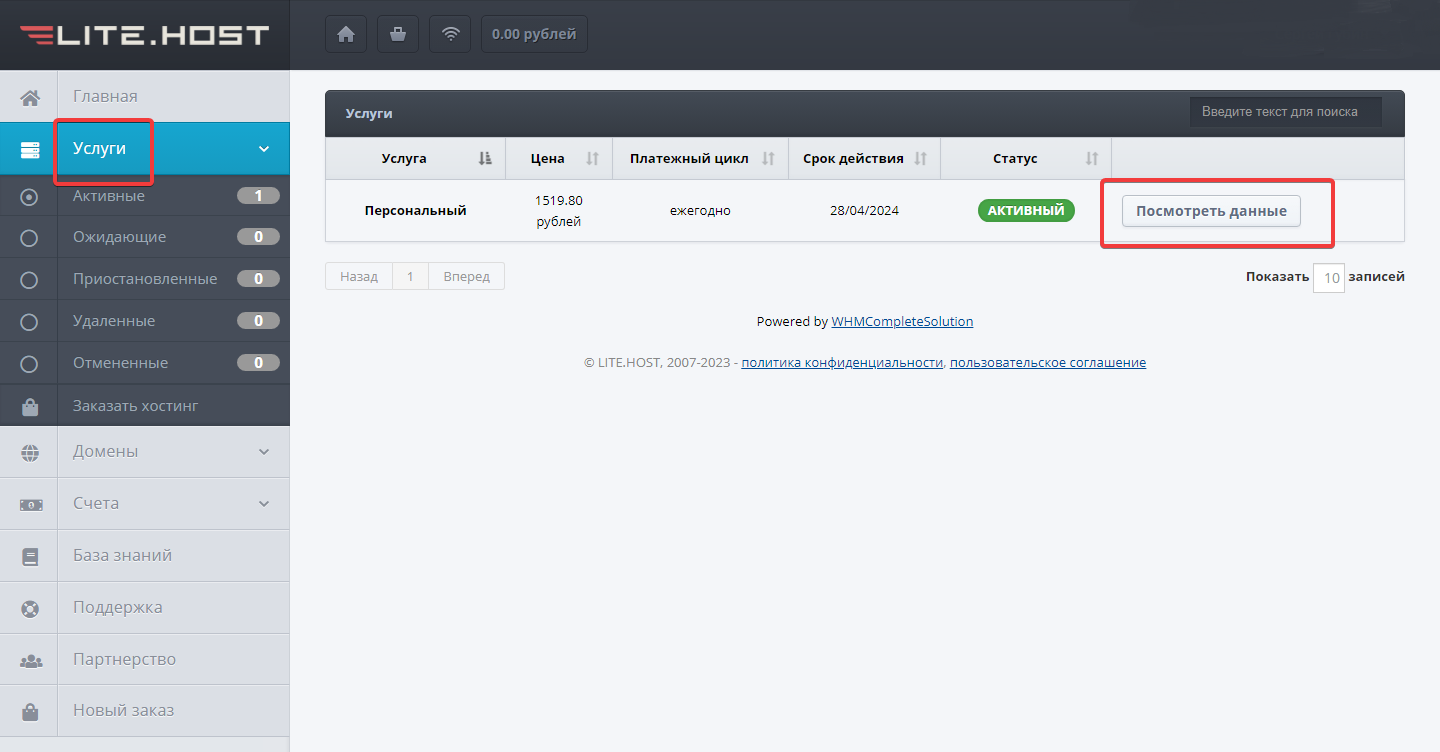Click the lifebuoy icon beside Поддержка
Screen dimensions: 1440x752
pyautogui.click(x=30, y=608)
